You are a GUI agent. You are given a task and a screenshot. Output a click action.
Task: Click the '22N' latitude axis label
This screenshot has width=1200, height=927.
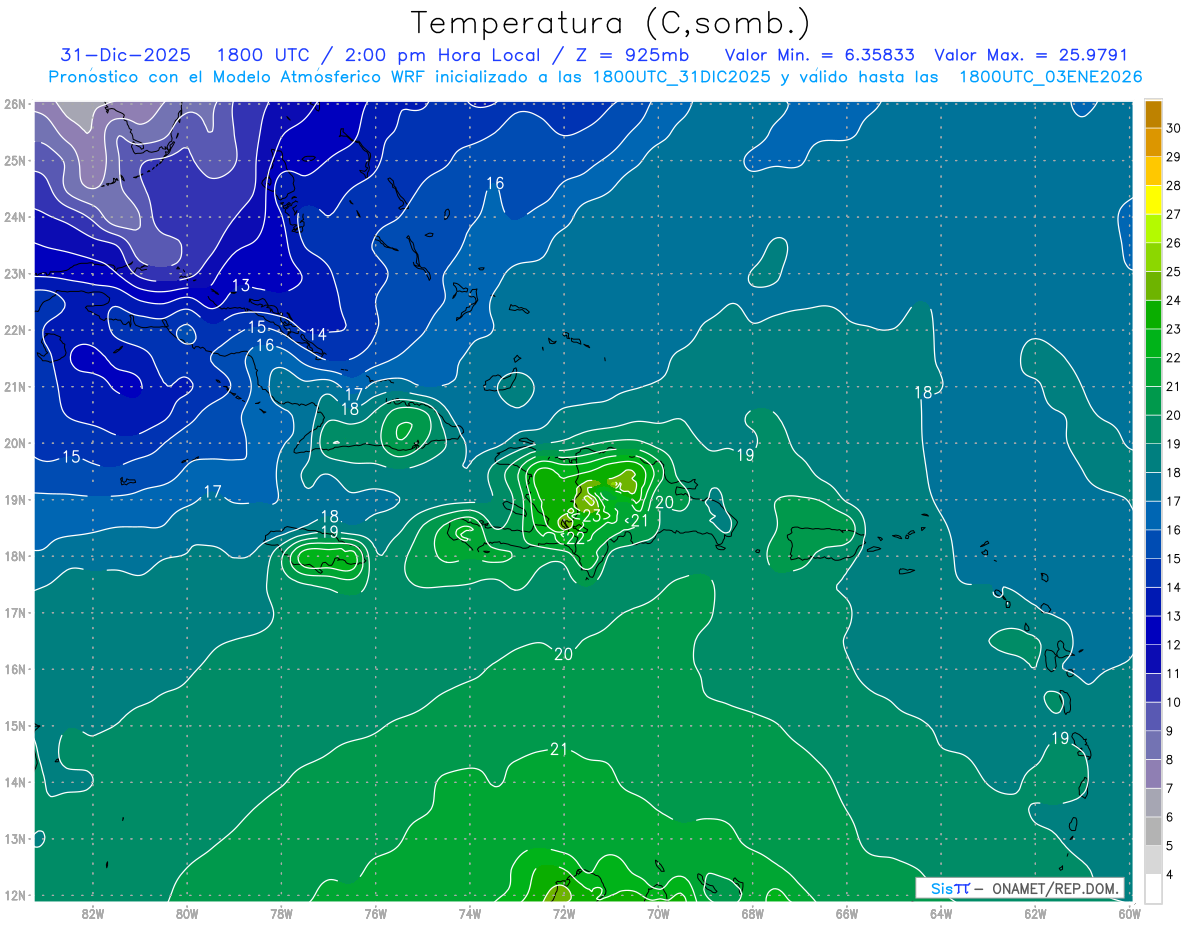[14, 330]
